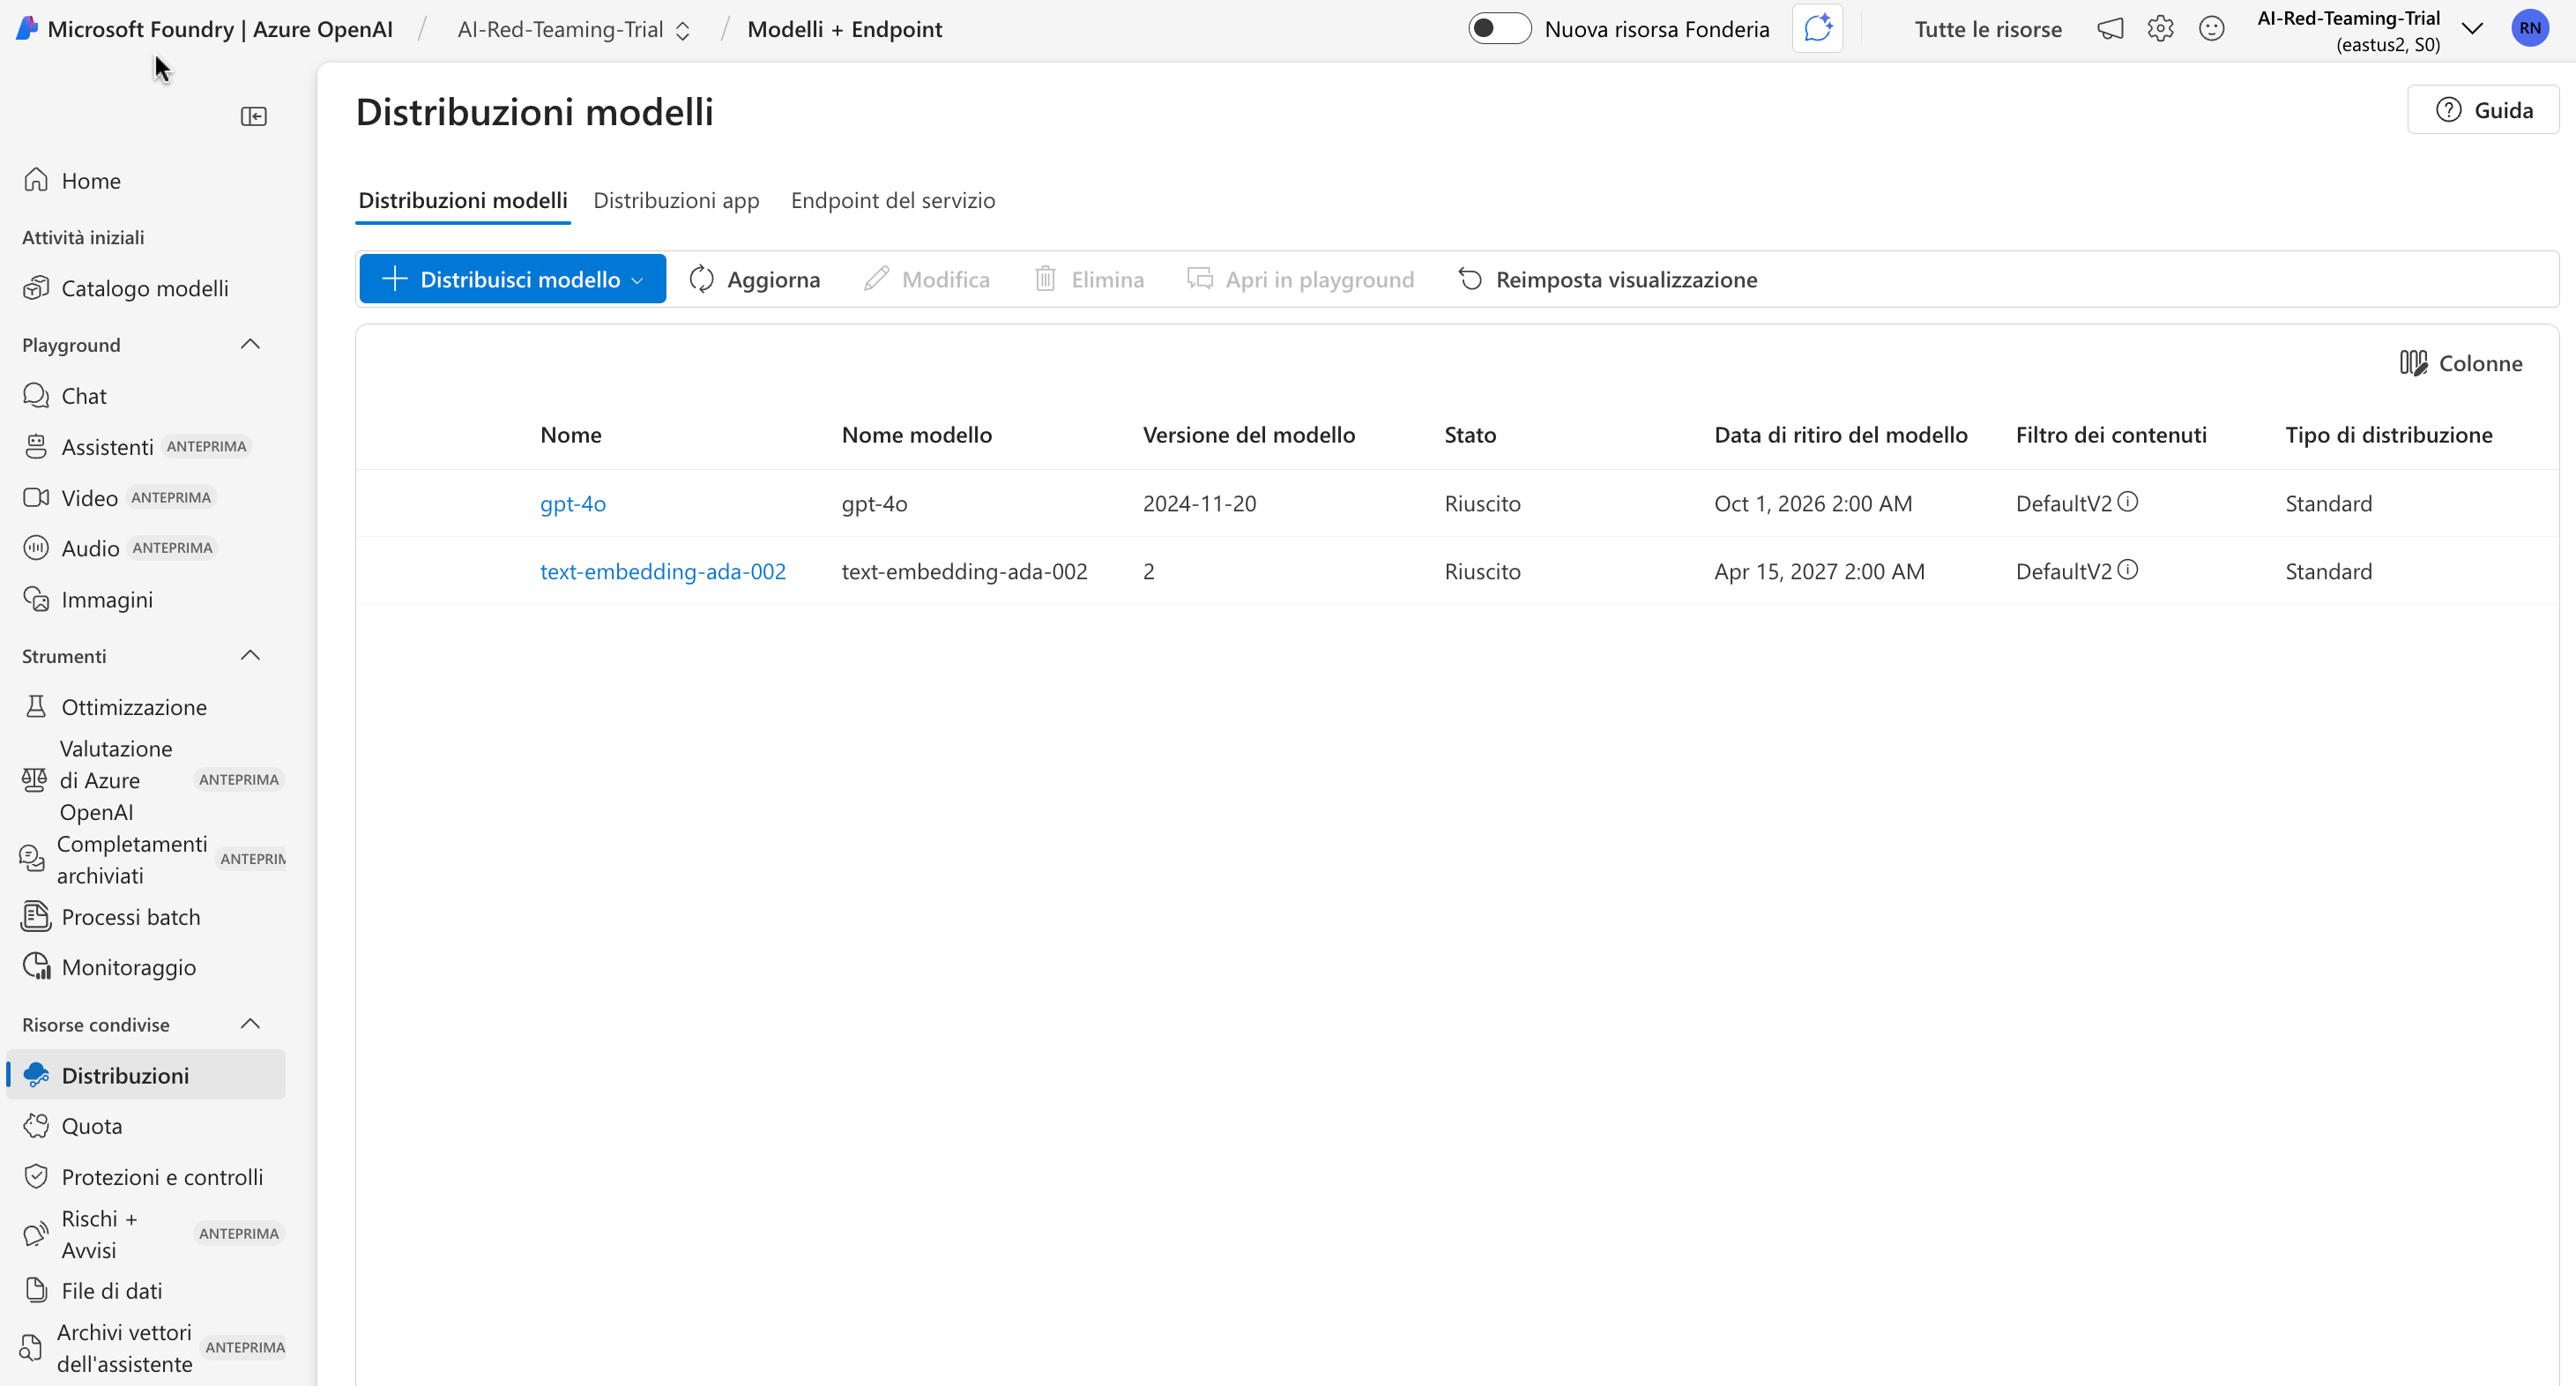Click info icon in text-embedding-ada-002 filter cell

click(2128, 570)
